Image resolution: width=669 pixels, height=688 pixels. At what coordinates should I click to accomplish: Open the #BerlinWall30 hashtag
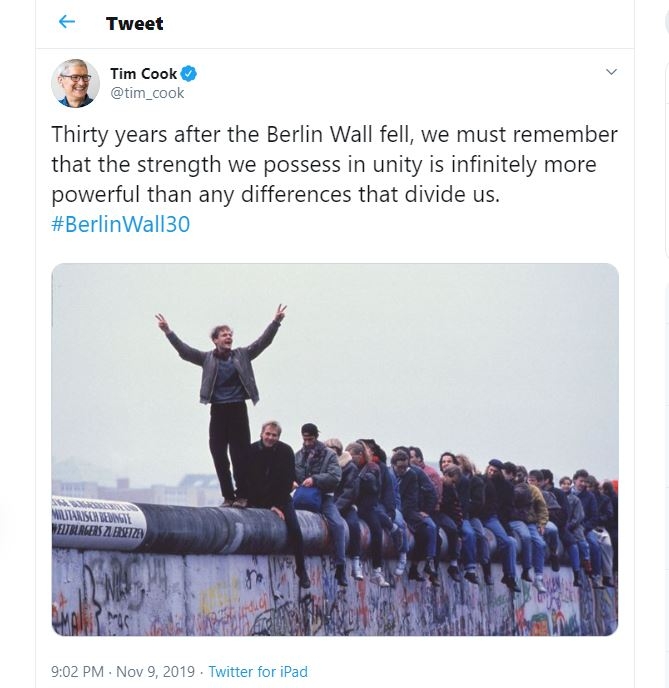(x=121, y=224)
